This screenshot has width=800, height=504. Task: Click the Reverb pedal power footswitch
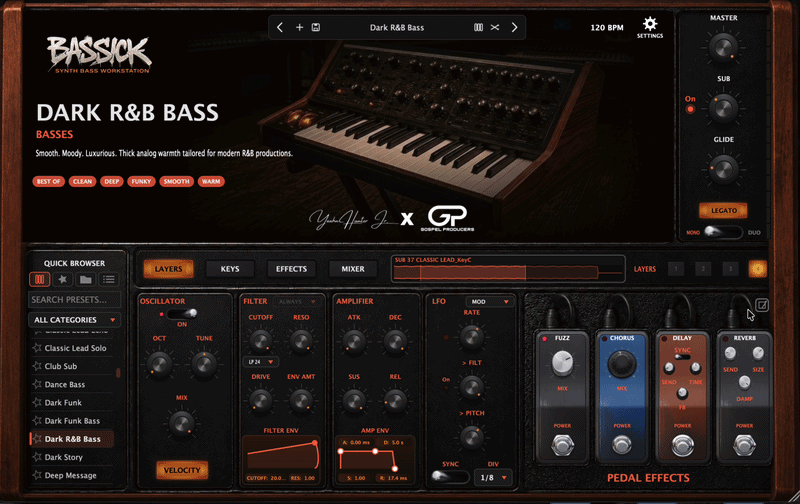(x=744, y=445)
